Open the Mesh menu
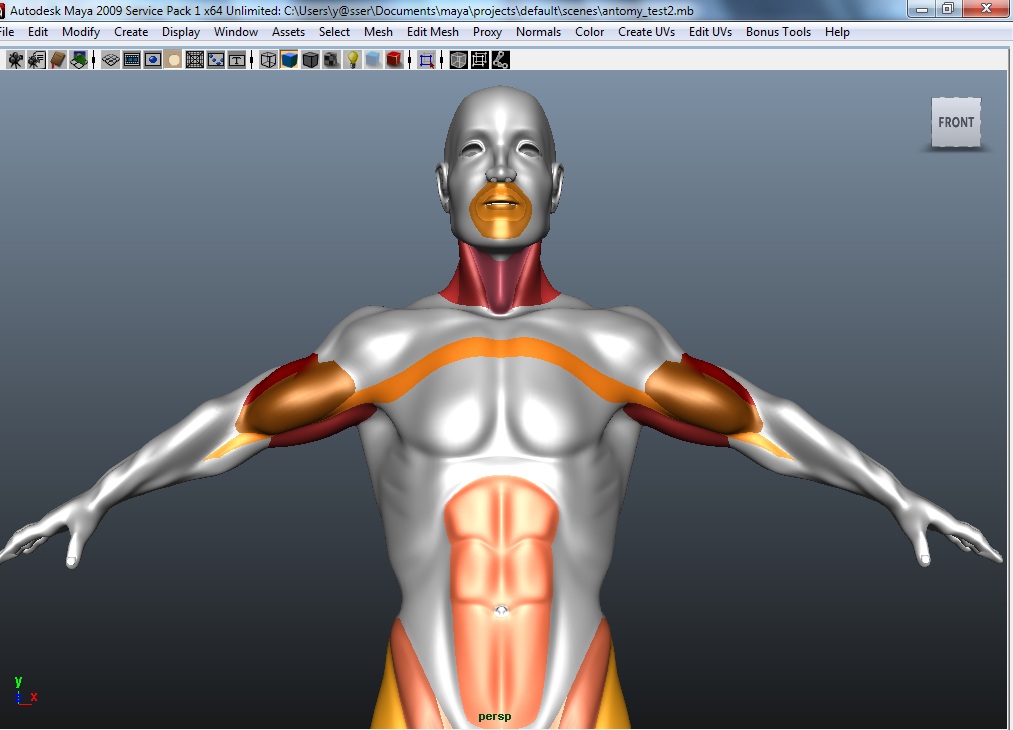The height and width of the screenshot is (730, 1013). pyautogui.click(x=378, y=32)
